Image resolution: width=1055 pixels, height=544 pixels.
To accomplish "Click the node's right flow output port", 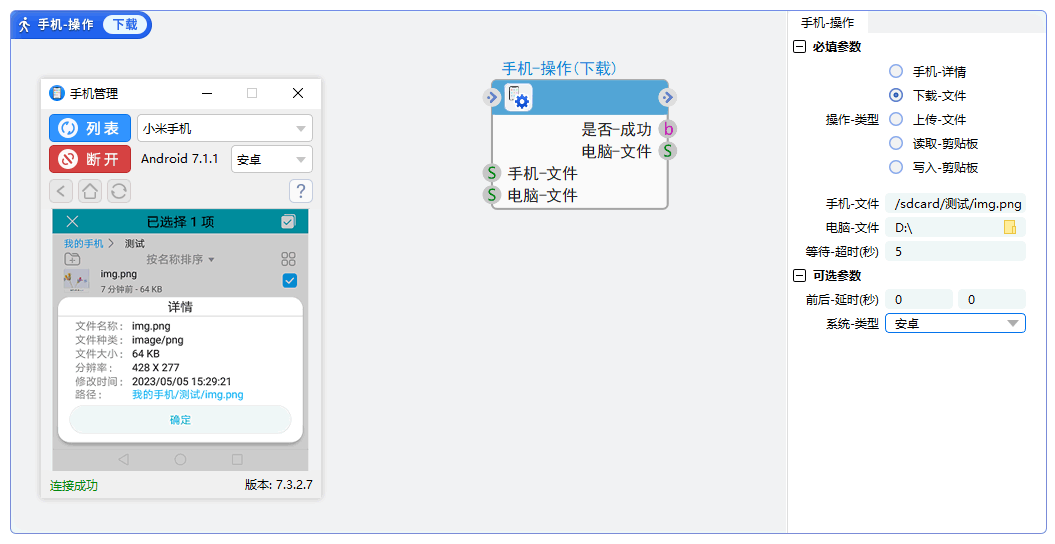I will pos(668,97).
